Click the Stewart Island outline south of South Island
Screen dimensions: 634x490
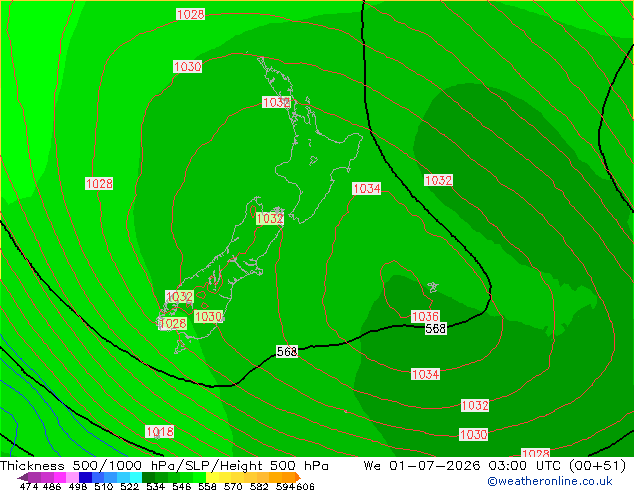181,347
